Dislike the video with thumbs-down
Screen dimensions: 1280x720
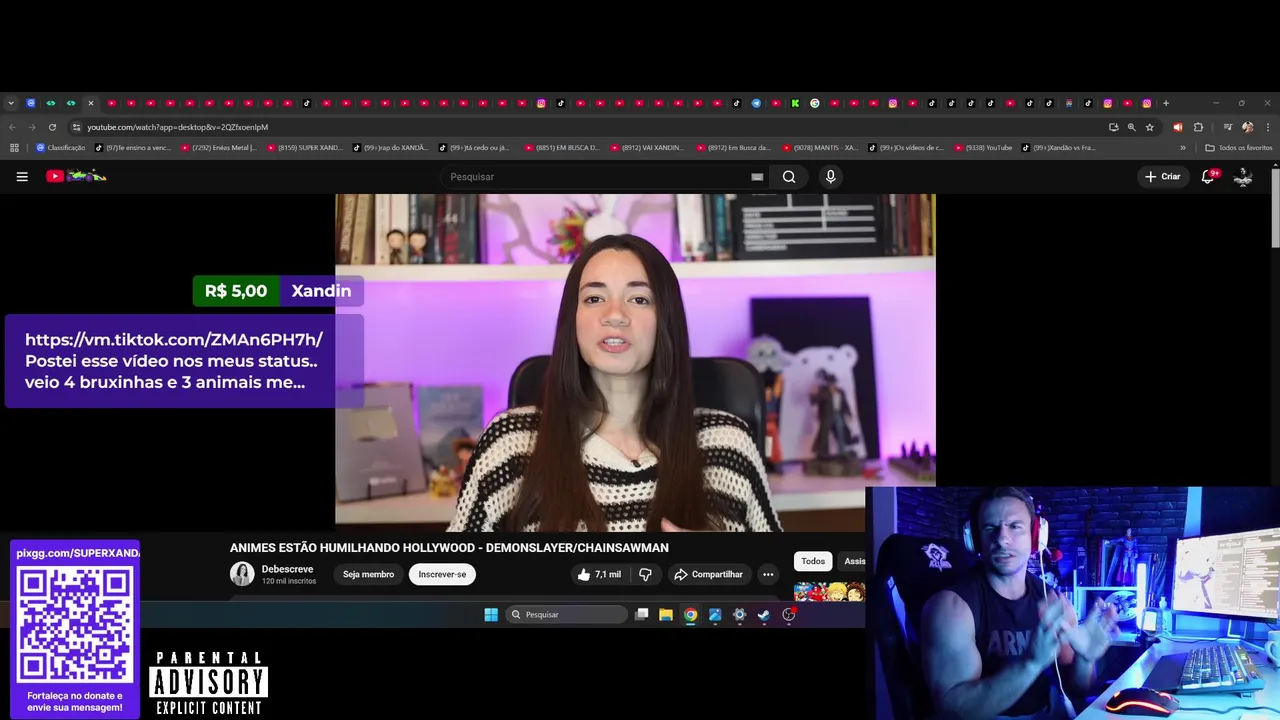(x=645, y=574)
